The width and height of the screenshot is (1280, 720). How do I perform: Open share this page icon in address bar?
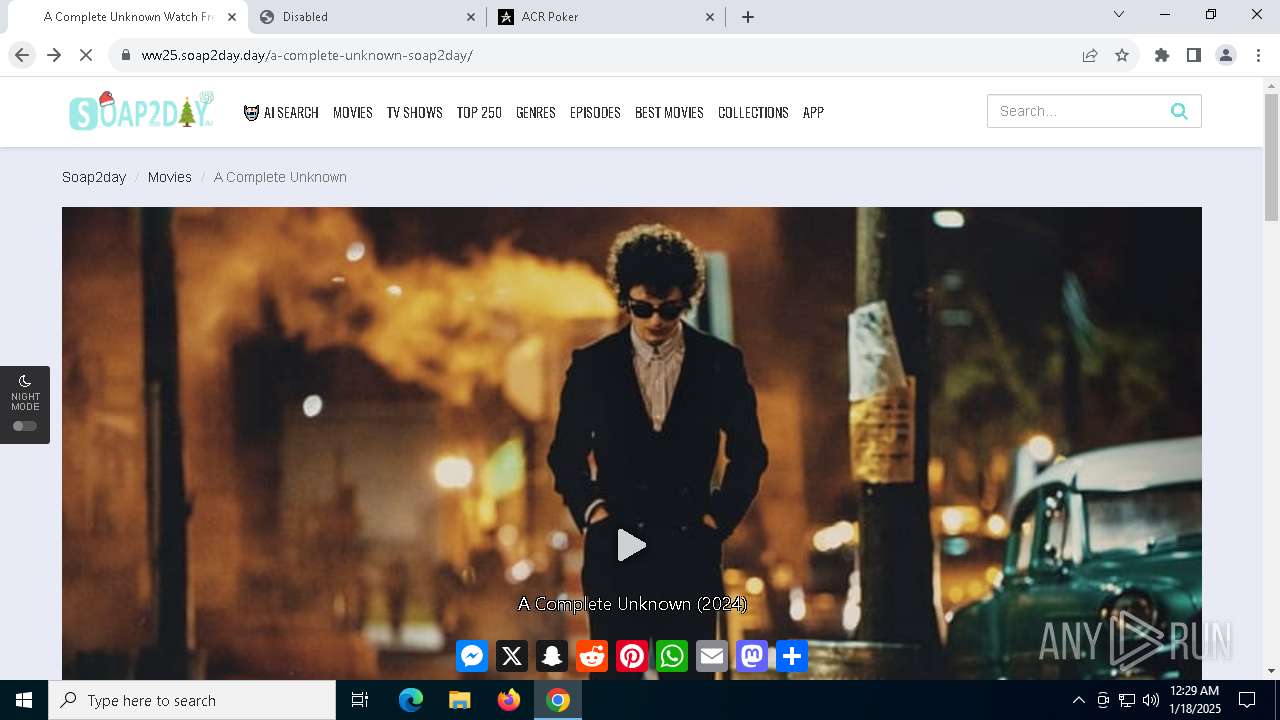coord(1090,55)
